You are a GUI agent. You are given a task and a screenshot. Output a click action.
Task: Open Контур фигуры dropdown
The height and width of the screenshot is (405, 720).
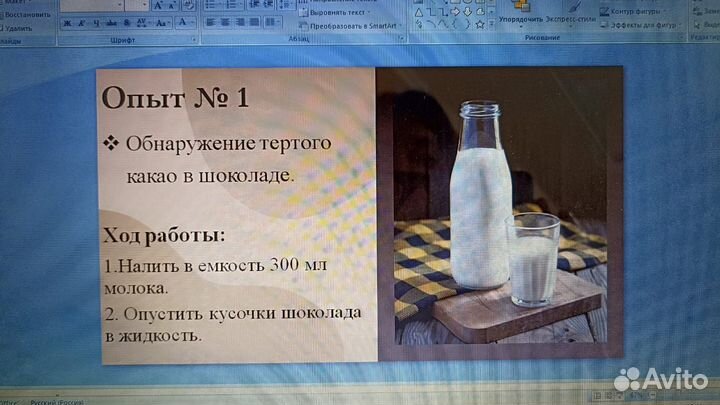tap(633, 11)
